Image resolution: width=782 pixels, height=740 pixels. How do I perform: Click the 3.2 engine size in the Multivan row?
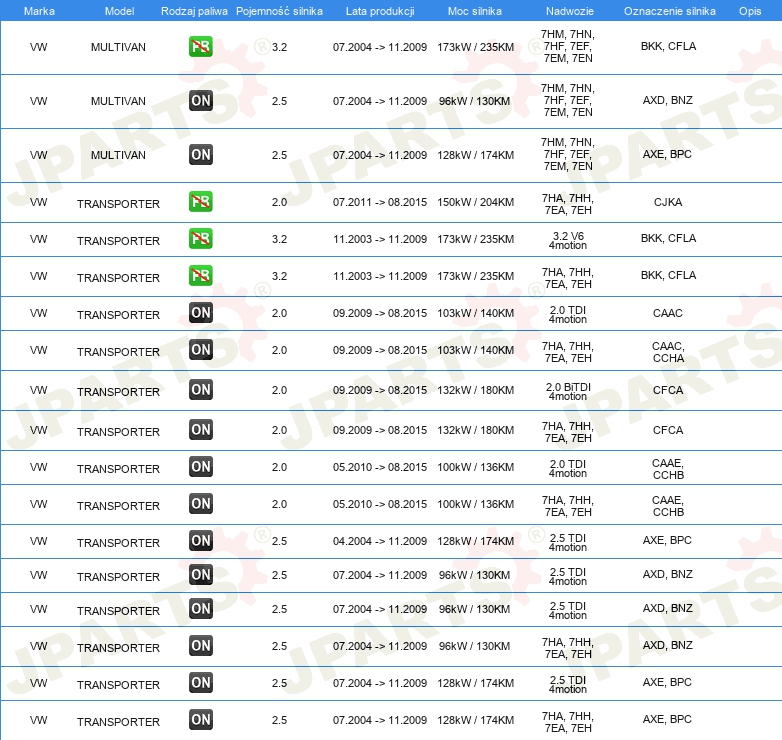coord(279,47)
